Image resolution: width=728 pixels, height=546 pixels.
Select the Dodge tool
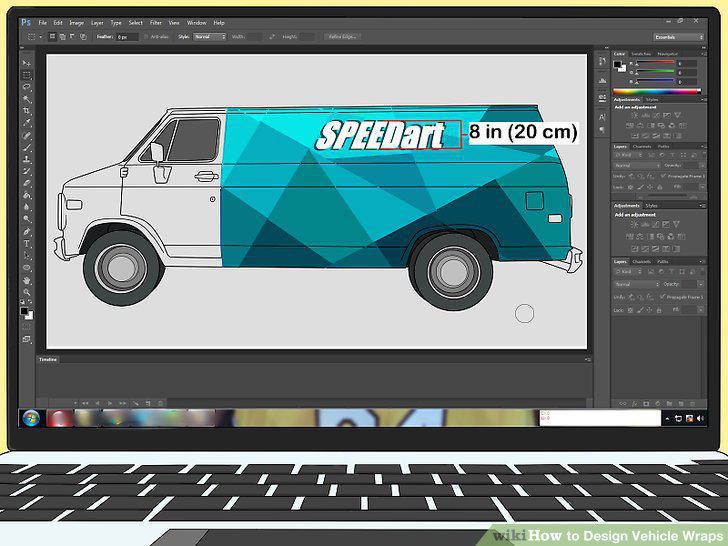tap(26, 220)
